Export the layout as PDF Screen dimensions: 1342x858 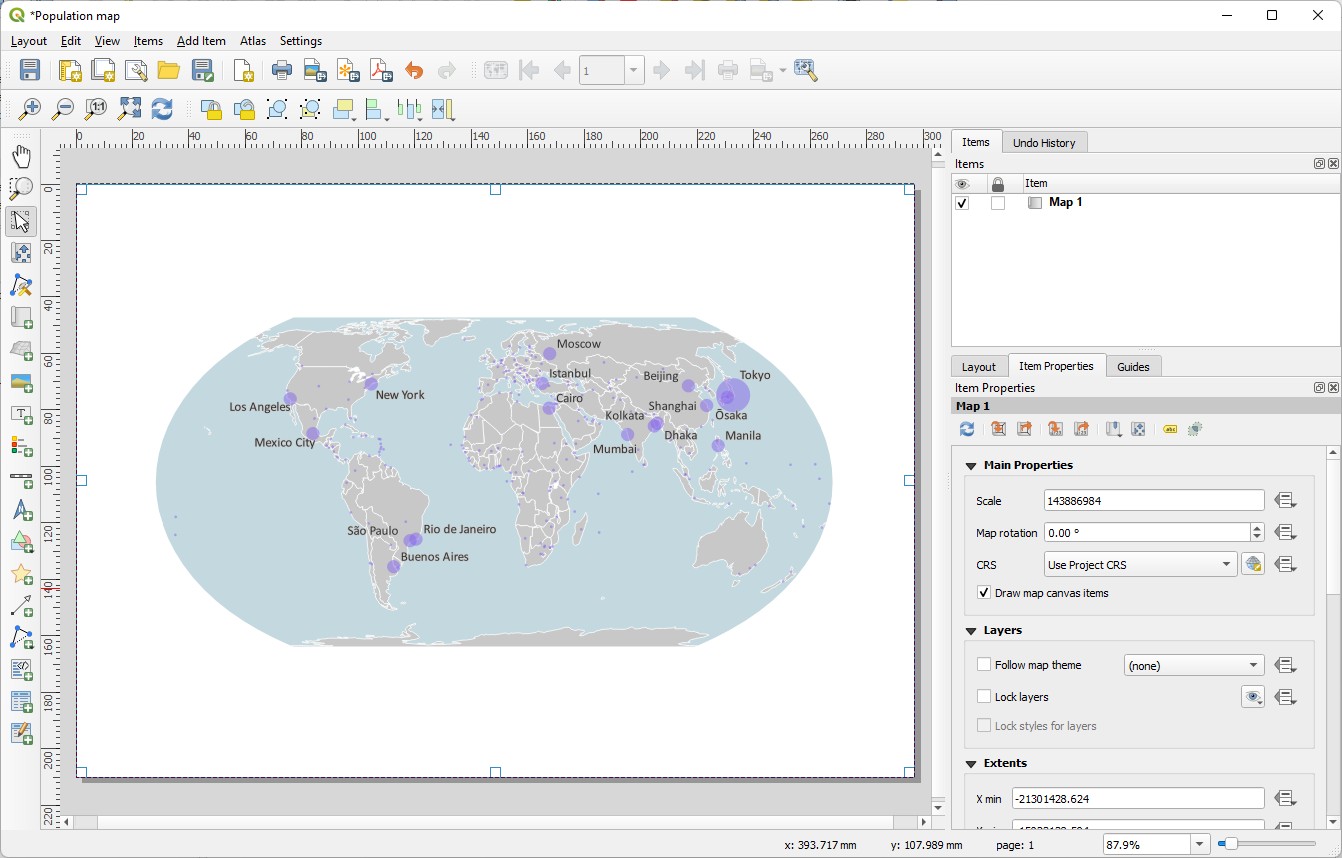click(x=381, y=70)
